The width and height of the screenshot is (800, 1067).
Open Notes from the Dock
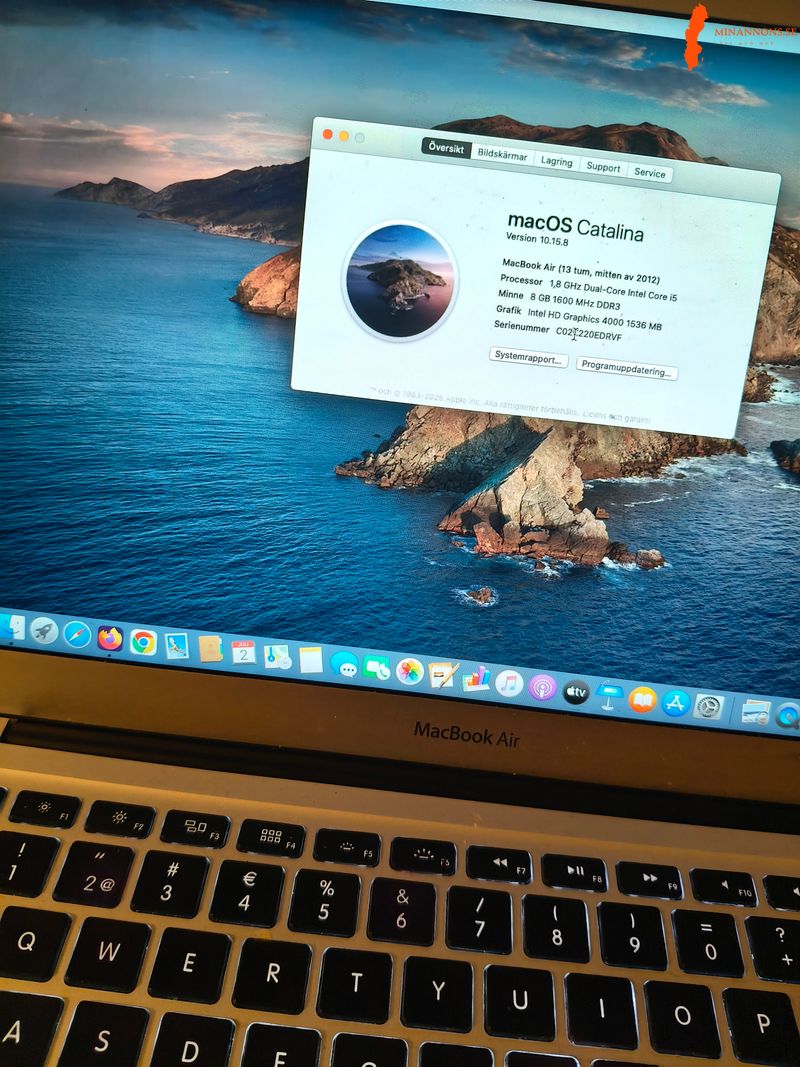tap(311, 660)
